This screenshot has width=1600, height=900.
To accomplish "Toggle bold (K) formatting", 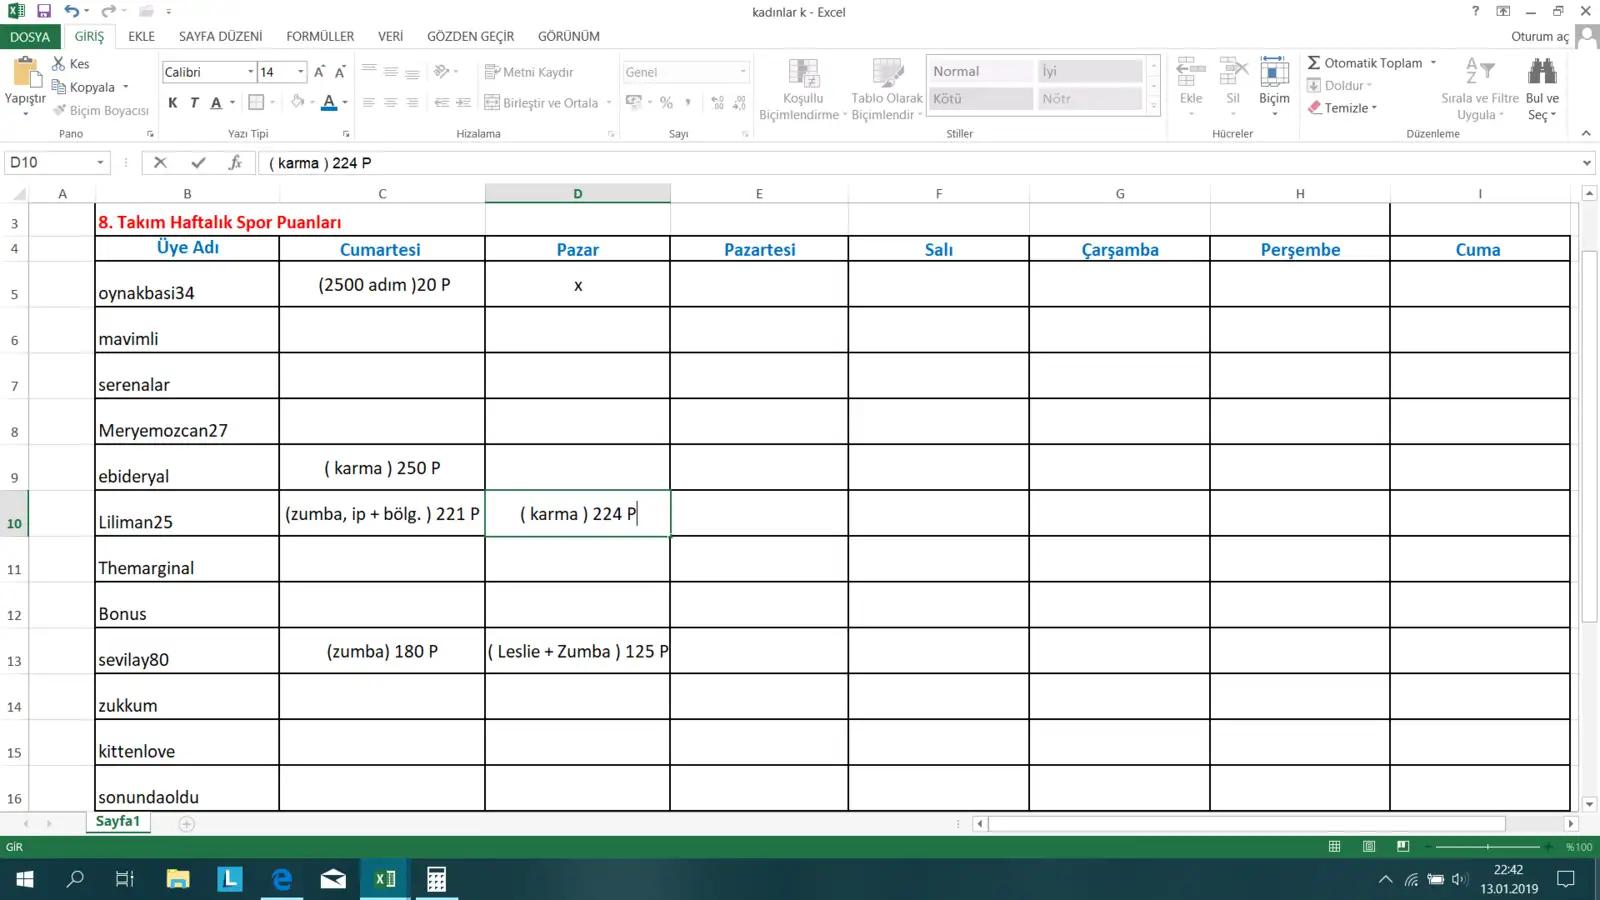I will pos(173,102).
